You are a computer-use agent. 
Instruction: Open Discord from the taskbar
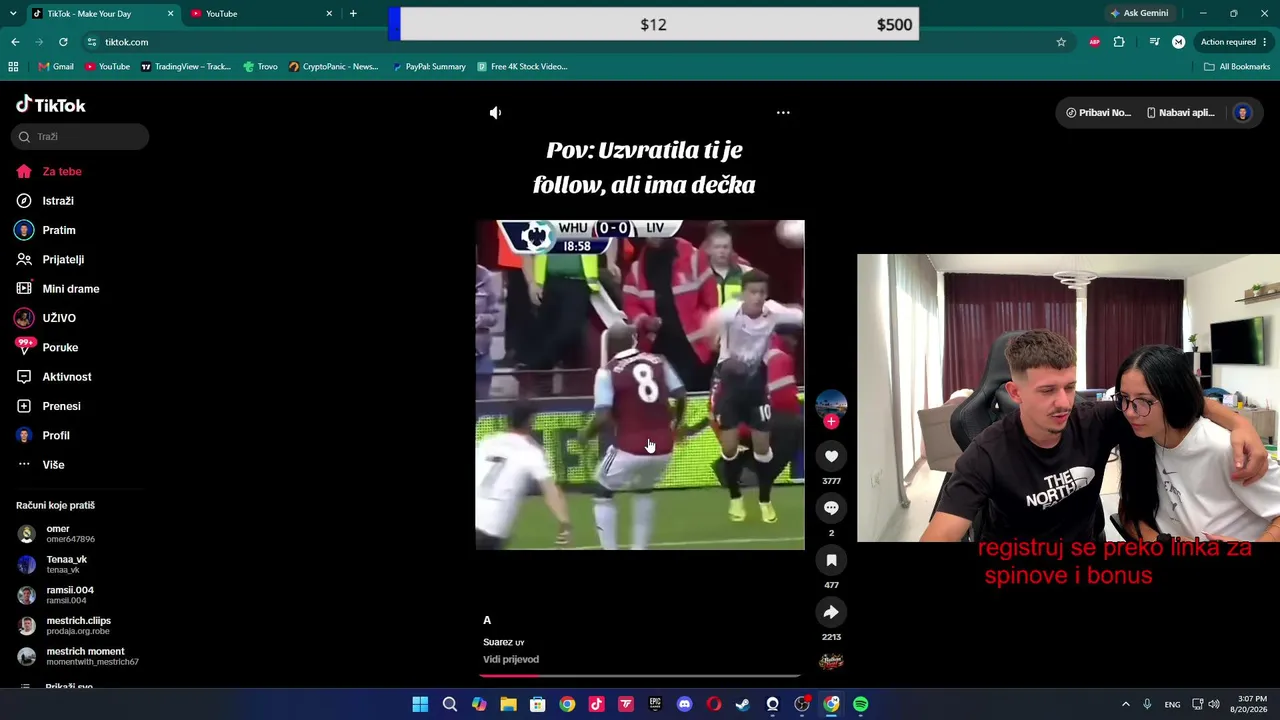click(x=684, y=704)
